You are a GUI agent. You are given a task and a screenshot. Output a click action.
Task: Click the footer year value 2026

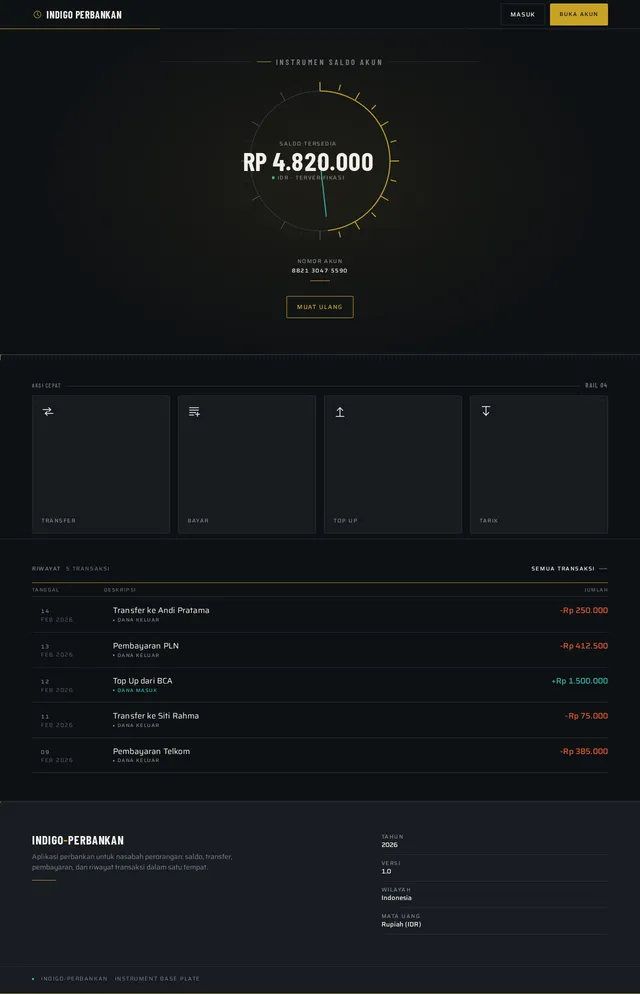pyautogui.click(x=389, y=845)
